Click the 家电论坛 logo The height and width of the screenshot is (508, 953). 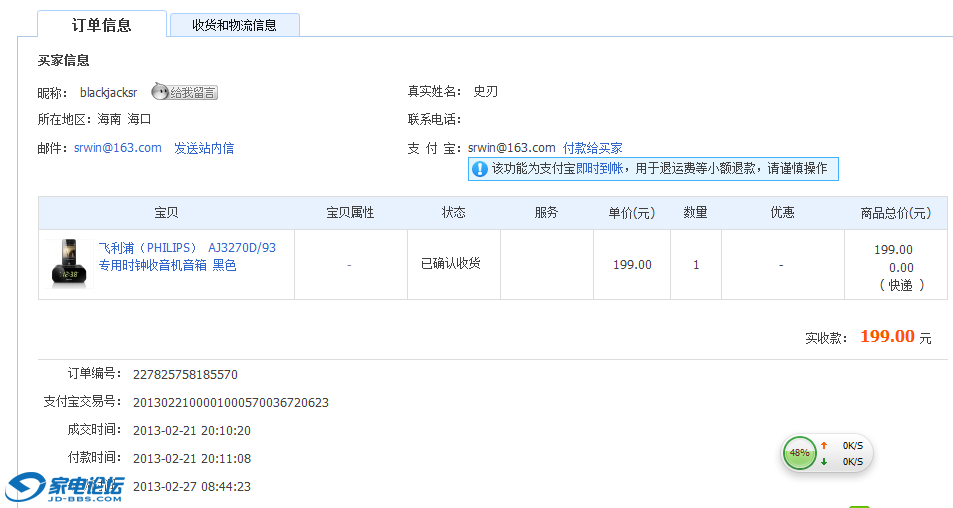65,487
